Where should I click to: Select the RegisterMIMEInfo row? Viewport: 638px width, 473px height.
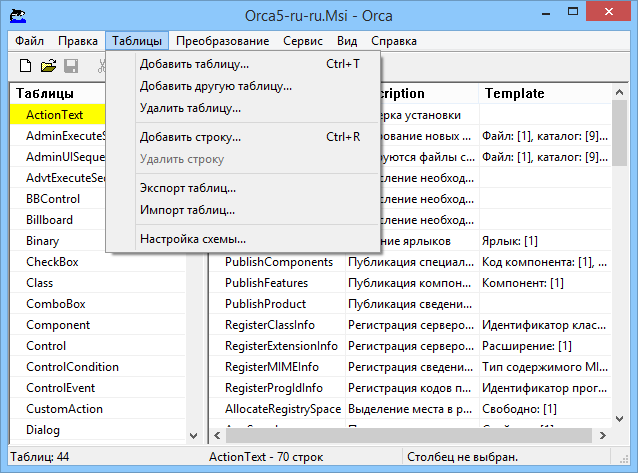click(410, 367)
